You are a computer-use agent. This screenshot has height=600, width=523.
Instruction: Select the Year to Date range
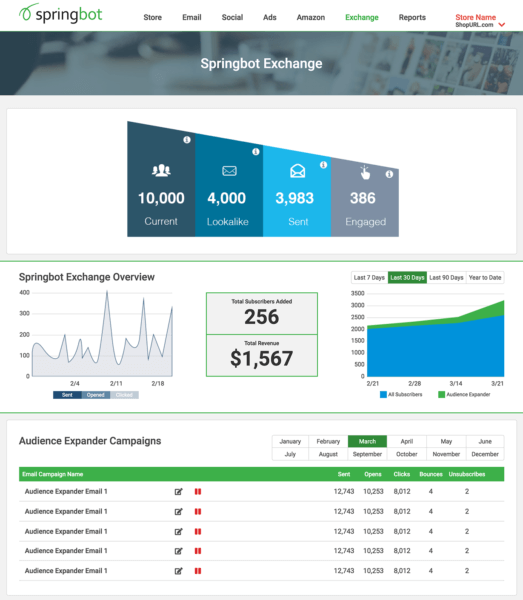tap(485, 277)
